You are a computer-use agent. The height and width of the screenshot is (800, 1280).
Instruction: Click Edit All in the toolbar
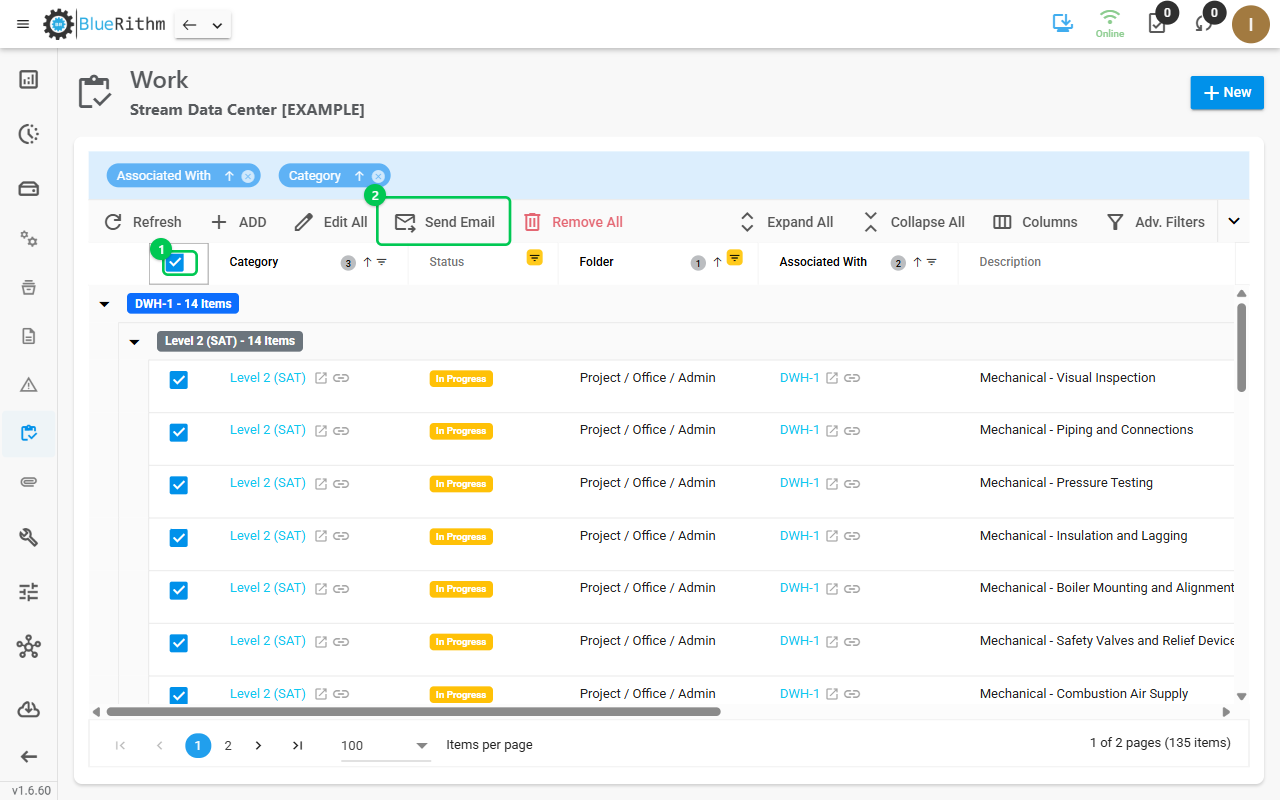331,222
